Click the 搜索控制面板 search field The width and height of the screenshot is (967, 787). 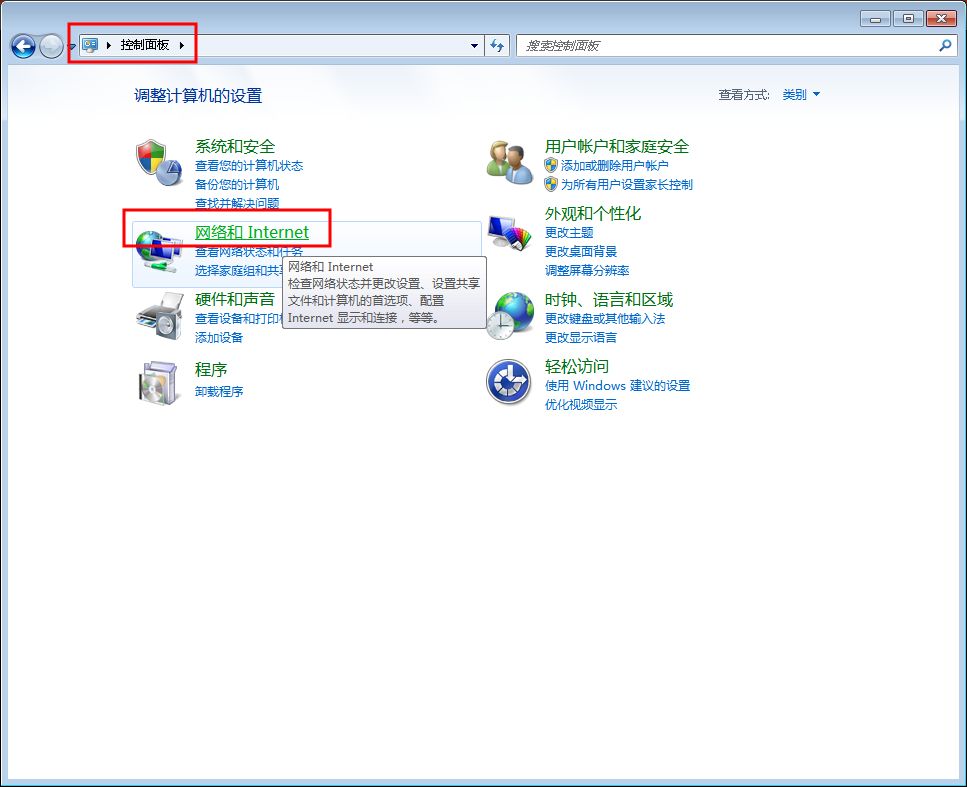tap(725, 46)
